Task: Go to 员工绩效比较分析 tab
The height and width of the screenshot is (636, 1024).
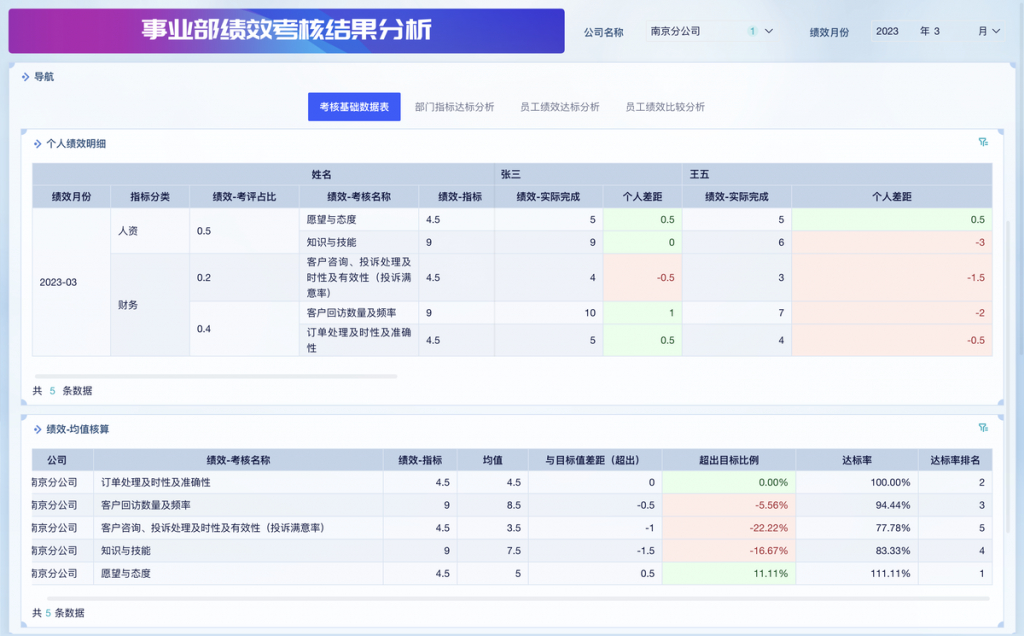Action: pos(665,107)
